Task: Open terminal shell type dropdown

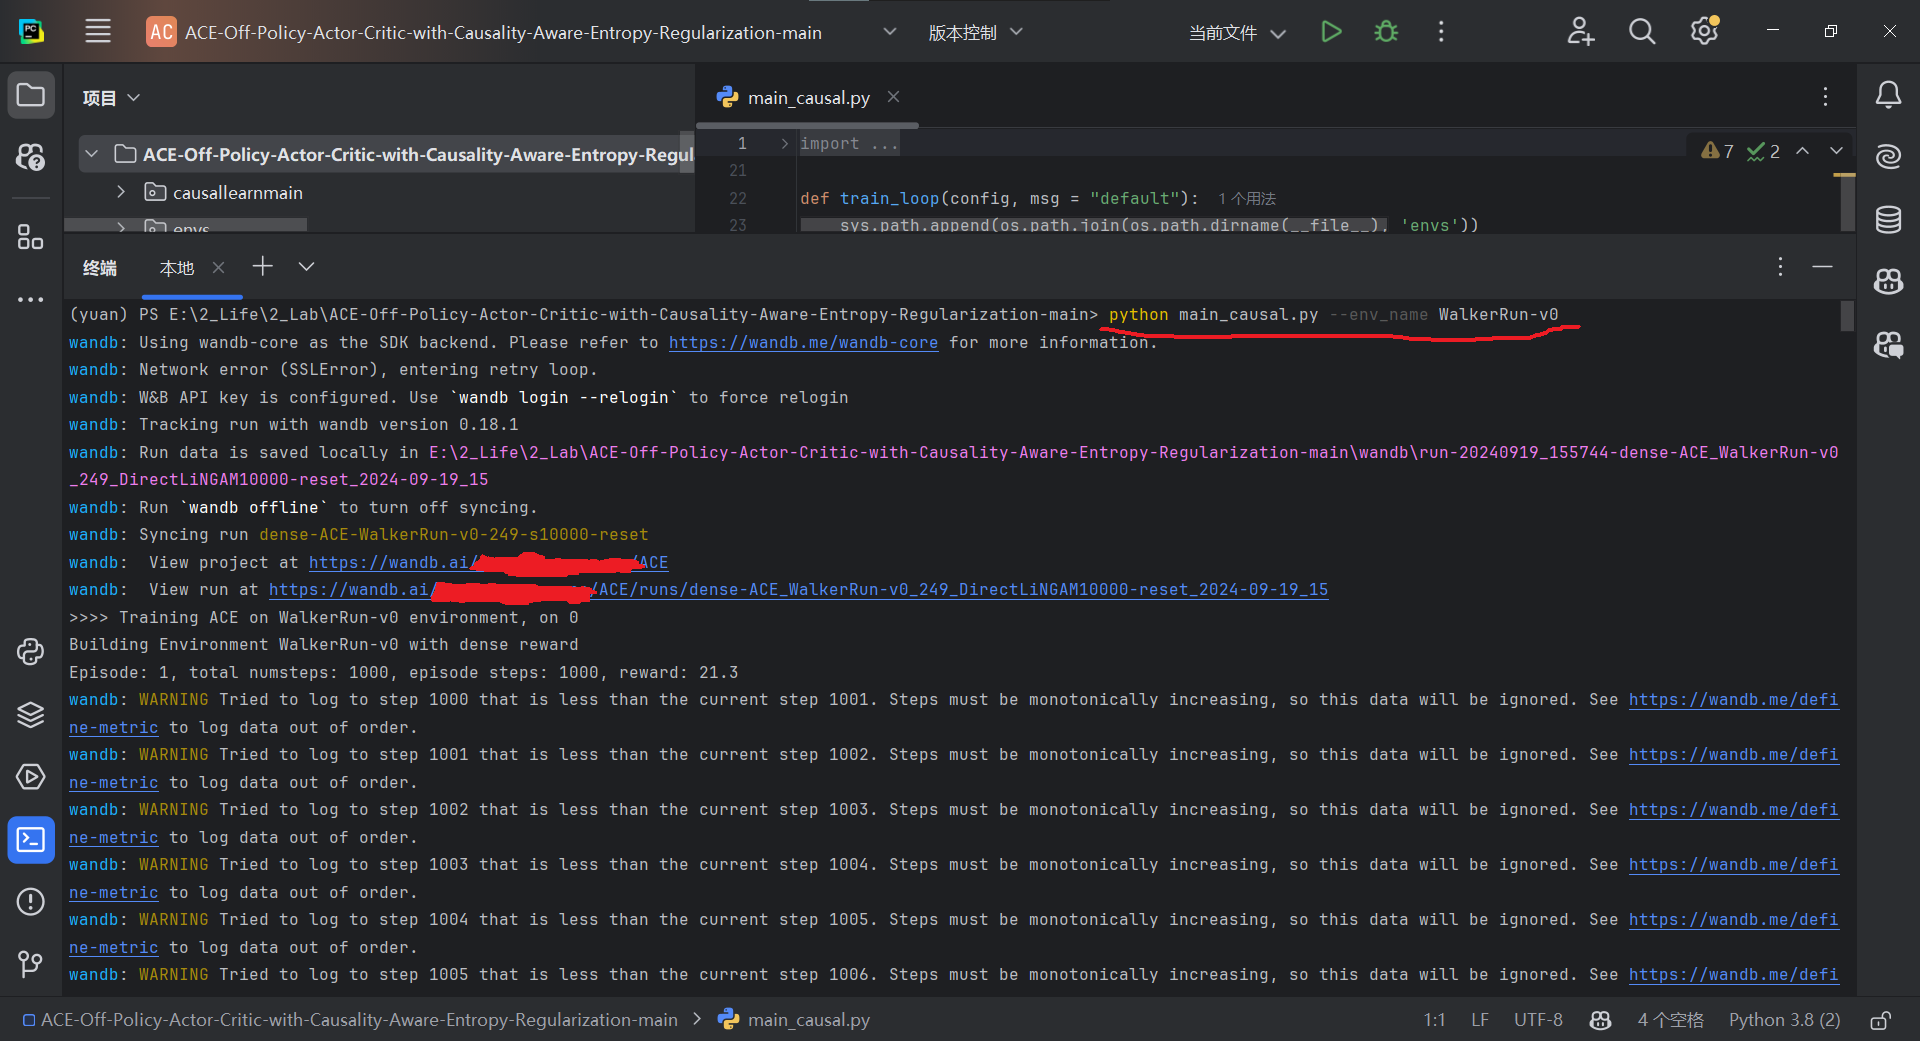Action: pyautogui.click(x=306, y=266)
